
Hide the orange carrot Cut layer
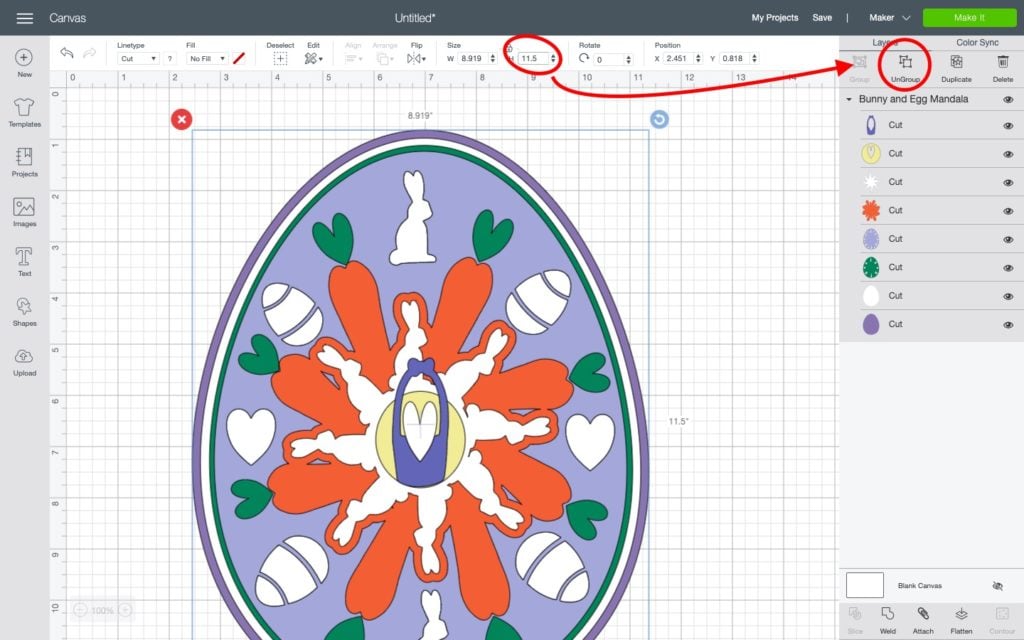[x=1008, y=211]
